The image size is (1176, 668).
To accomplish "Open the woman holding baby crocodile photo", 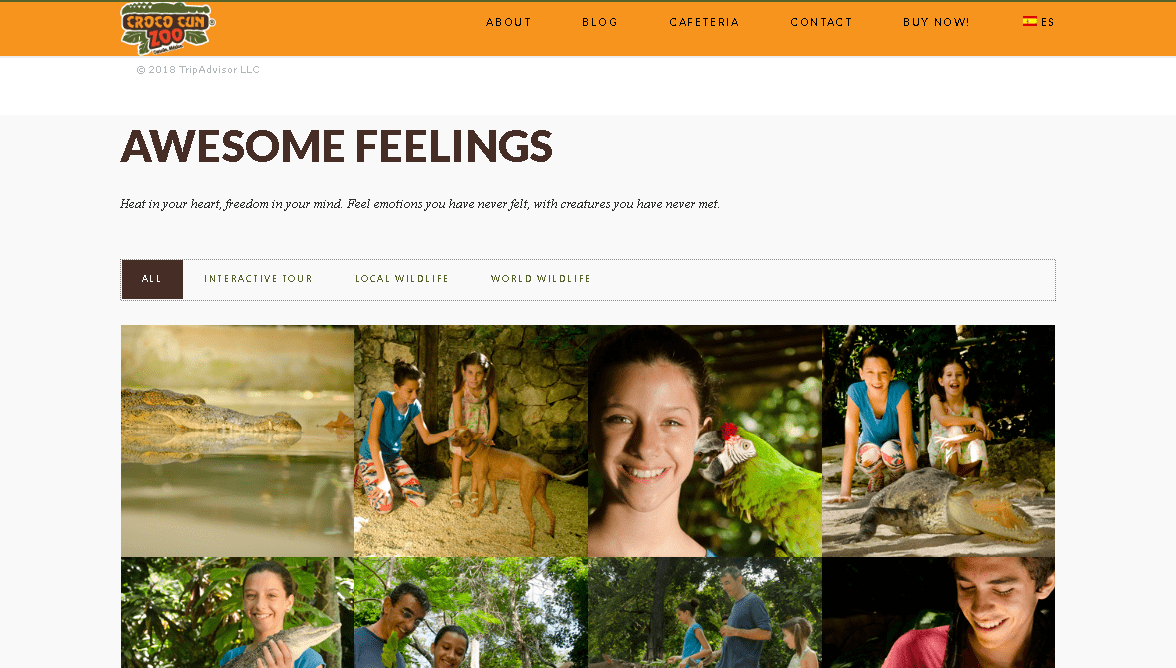I will pos(237,613).
